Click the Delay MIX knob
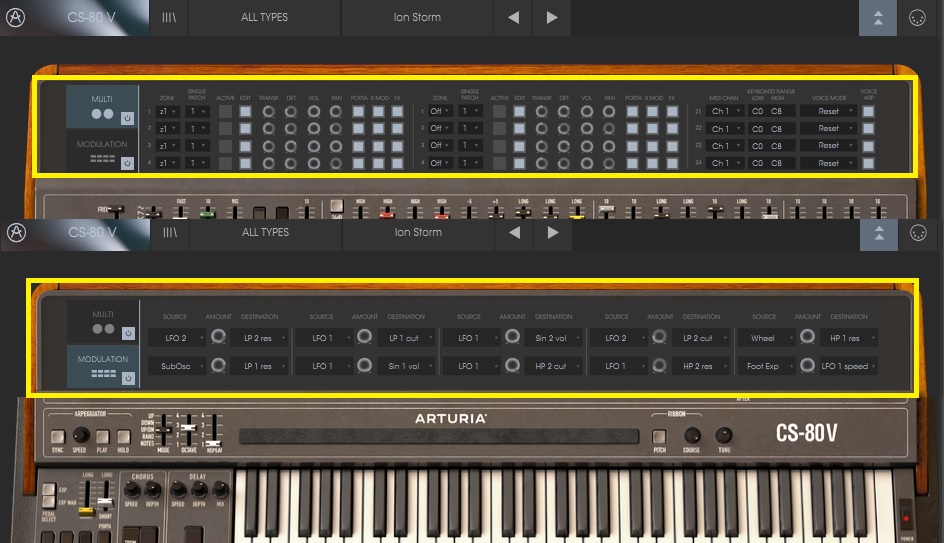Viewport: 944px width, 543px height. pos(220,490)
